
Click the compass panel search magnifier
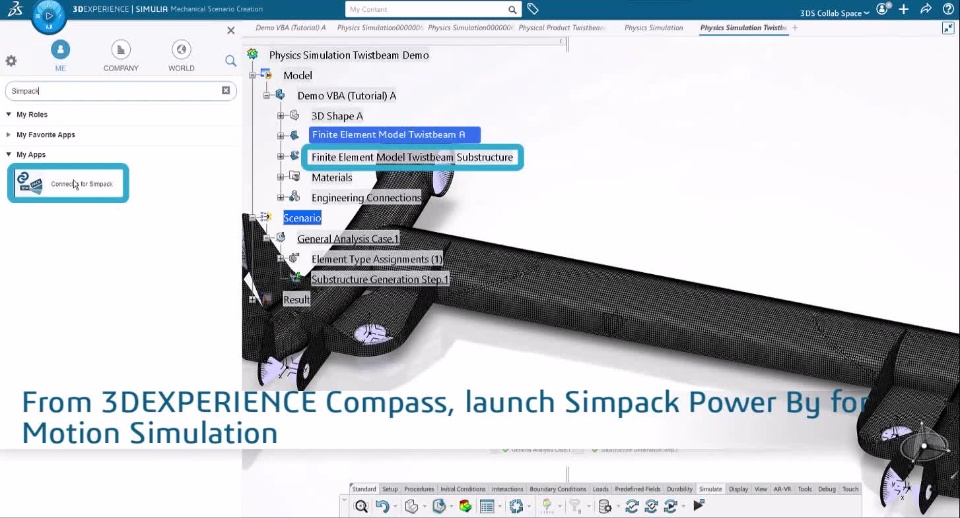coord(230,61)
